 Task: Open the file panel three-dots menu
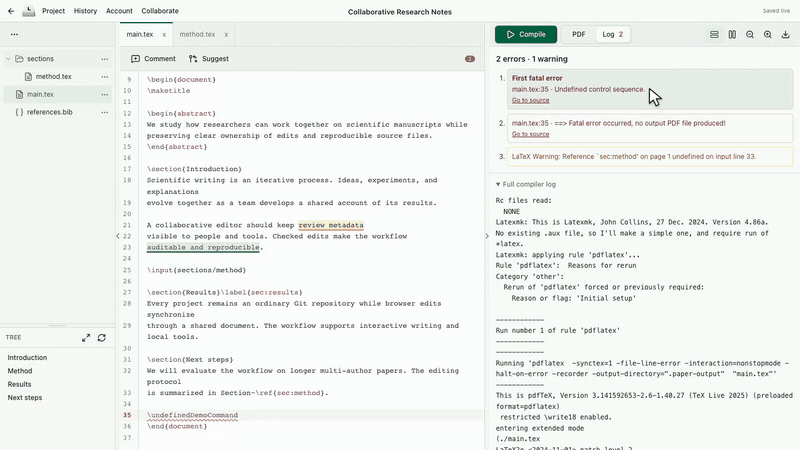[x=14, y=34]
